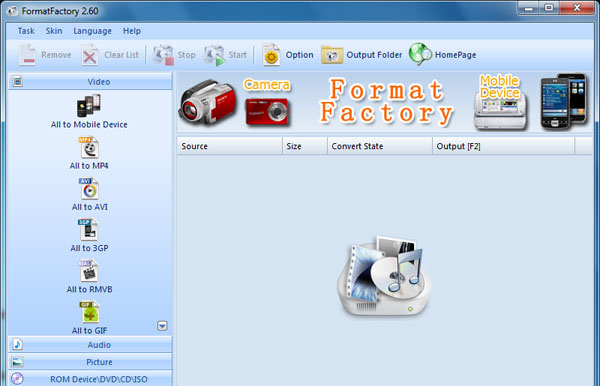The image size is (600, 386).
Task: Select All to AVI icon
Action: pyautogui.click(x=89, y=189)
